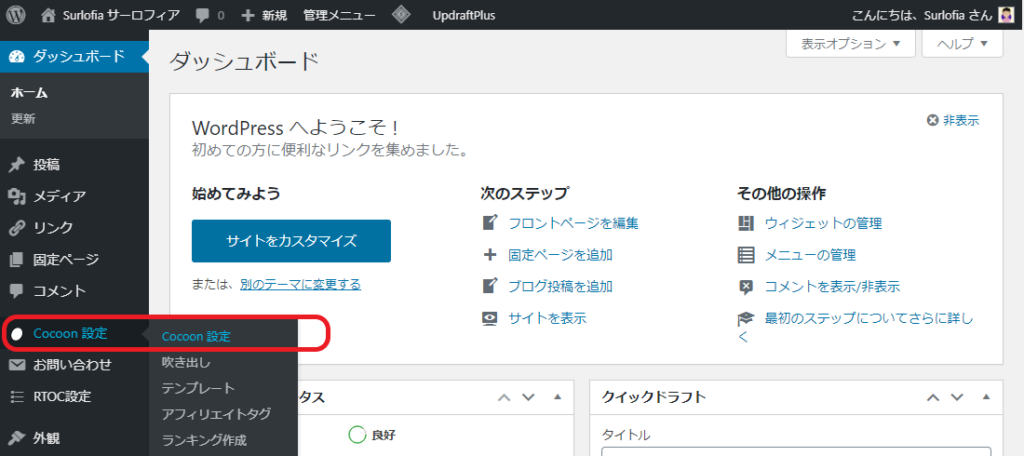
Task: Click the envelope icon beside お問い合わせ
Action: 17,365
